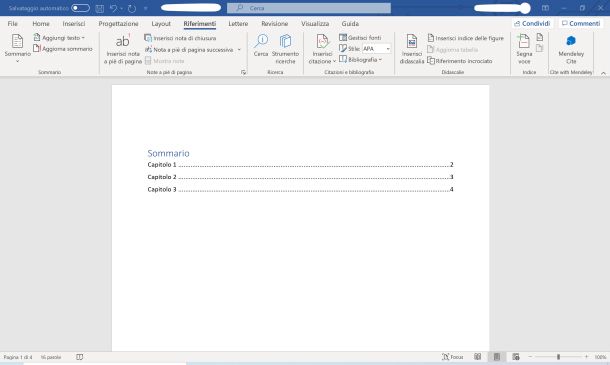Click the zoom in plus button
Screen dimensions: 610x365
tap(586, 357)
